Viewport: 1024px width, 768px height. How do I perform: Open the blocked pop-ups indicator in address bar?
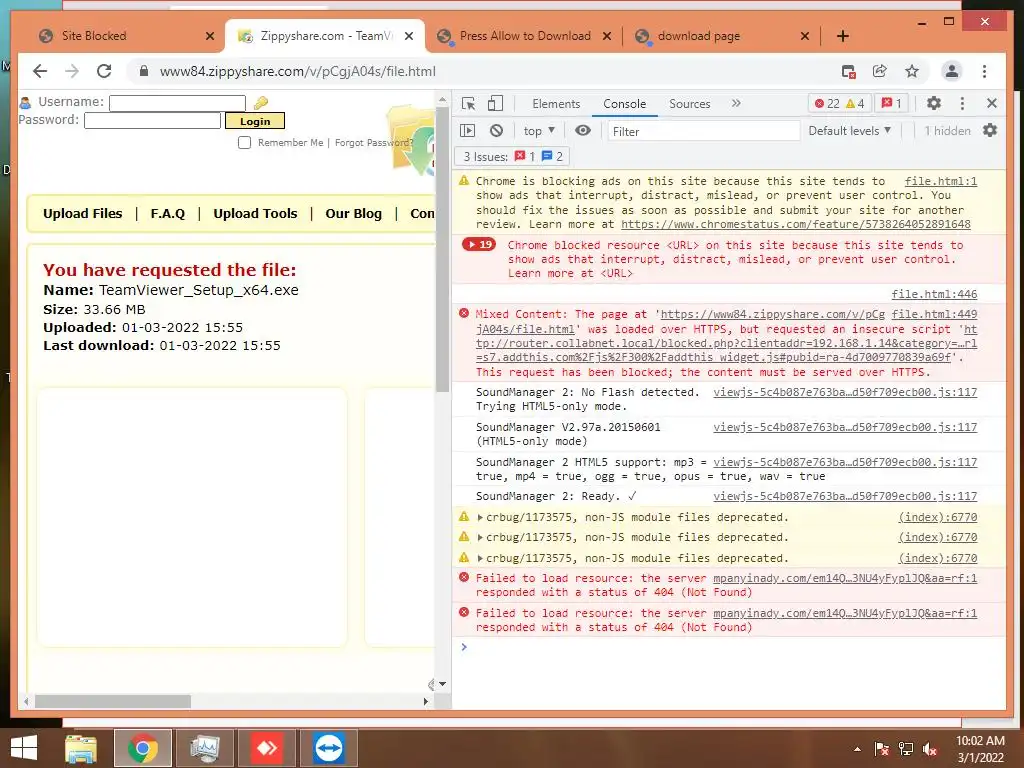click(848, 72)
